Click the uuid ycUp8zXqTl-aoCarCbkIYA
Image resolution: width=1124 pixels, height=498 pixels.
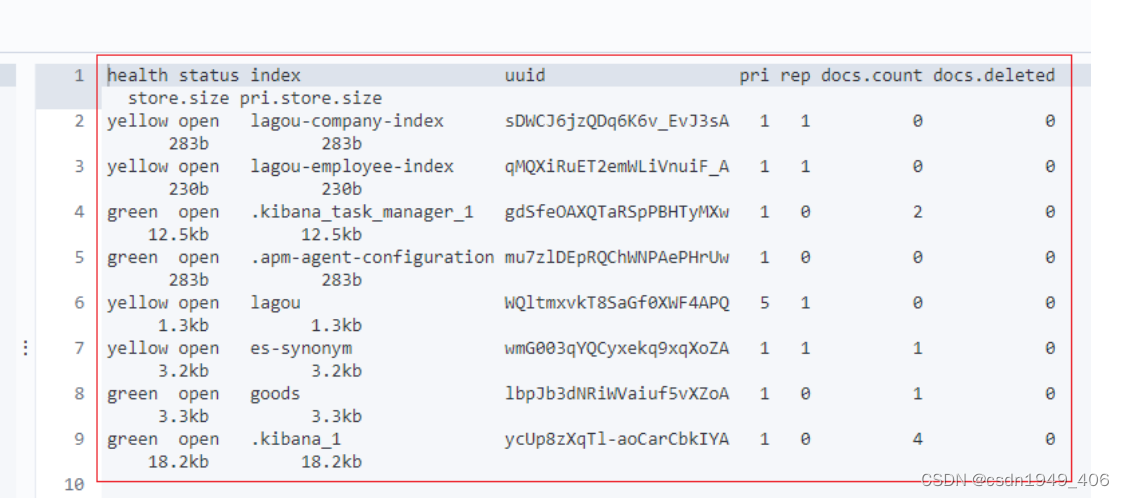click(616, 439)
